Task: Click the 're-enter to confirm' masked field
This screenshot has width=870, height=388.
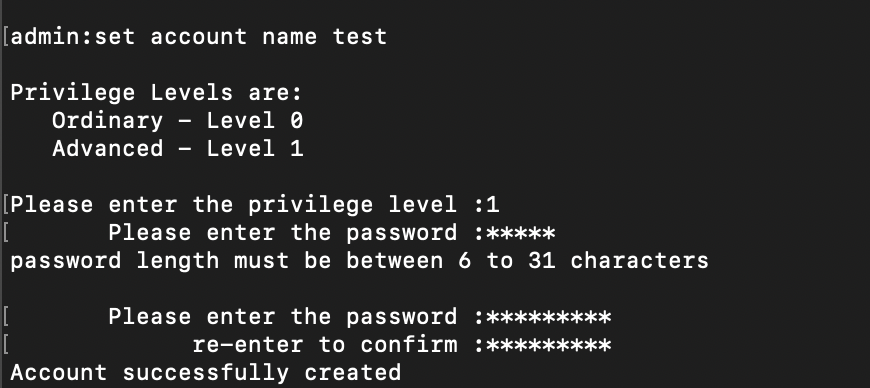Action: (x=548, y=345)
